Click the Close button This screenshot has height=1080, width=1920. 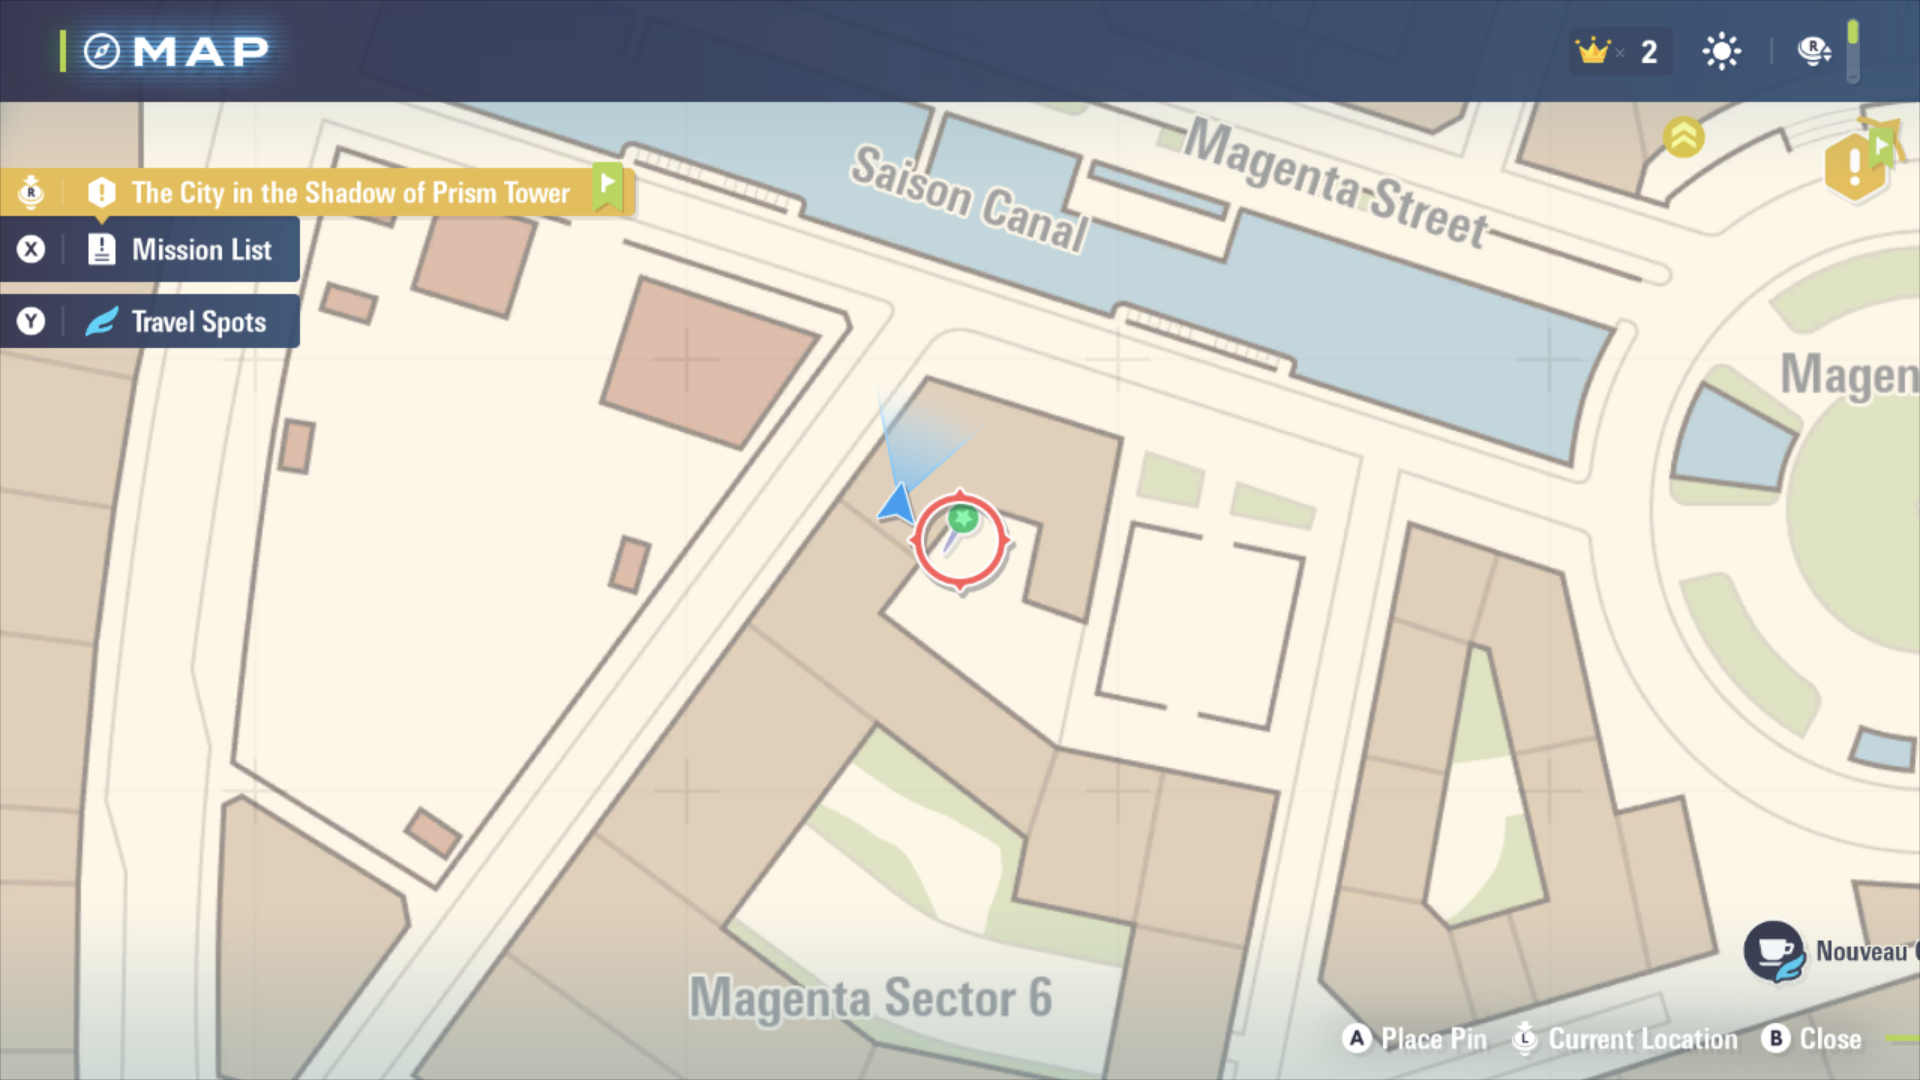(1812, 1039)
